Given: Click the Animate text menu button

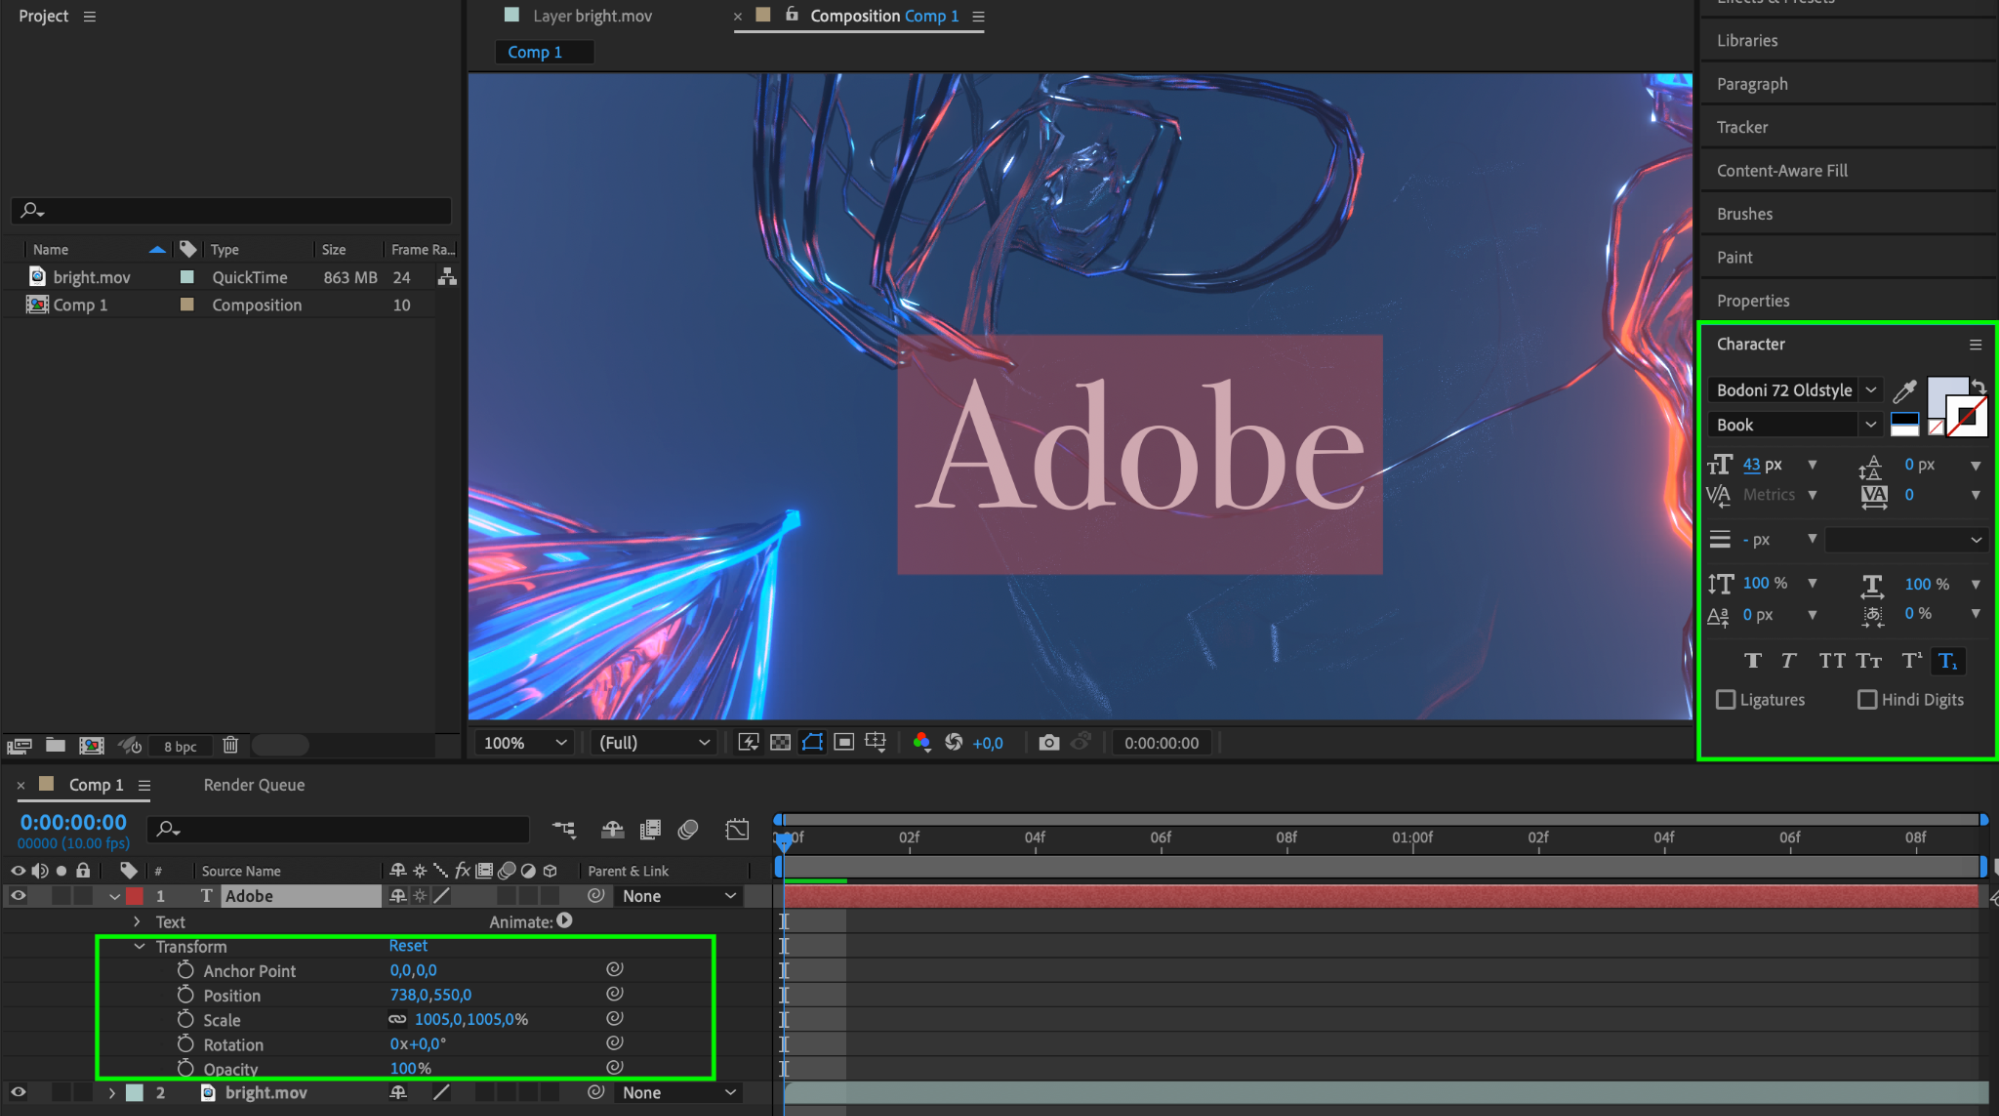Looking at the screenshot, I should (x=565, y=920).
